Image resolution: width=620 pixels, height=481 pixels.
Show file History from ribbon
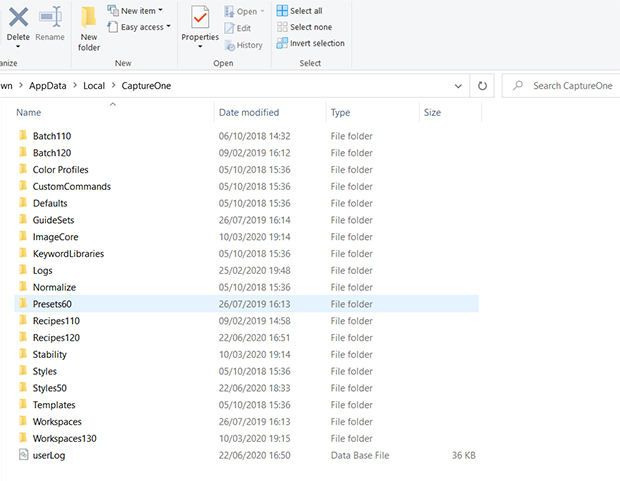tap(244, 45)
